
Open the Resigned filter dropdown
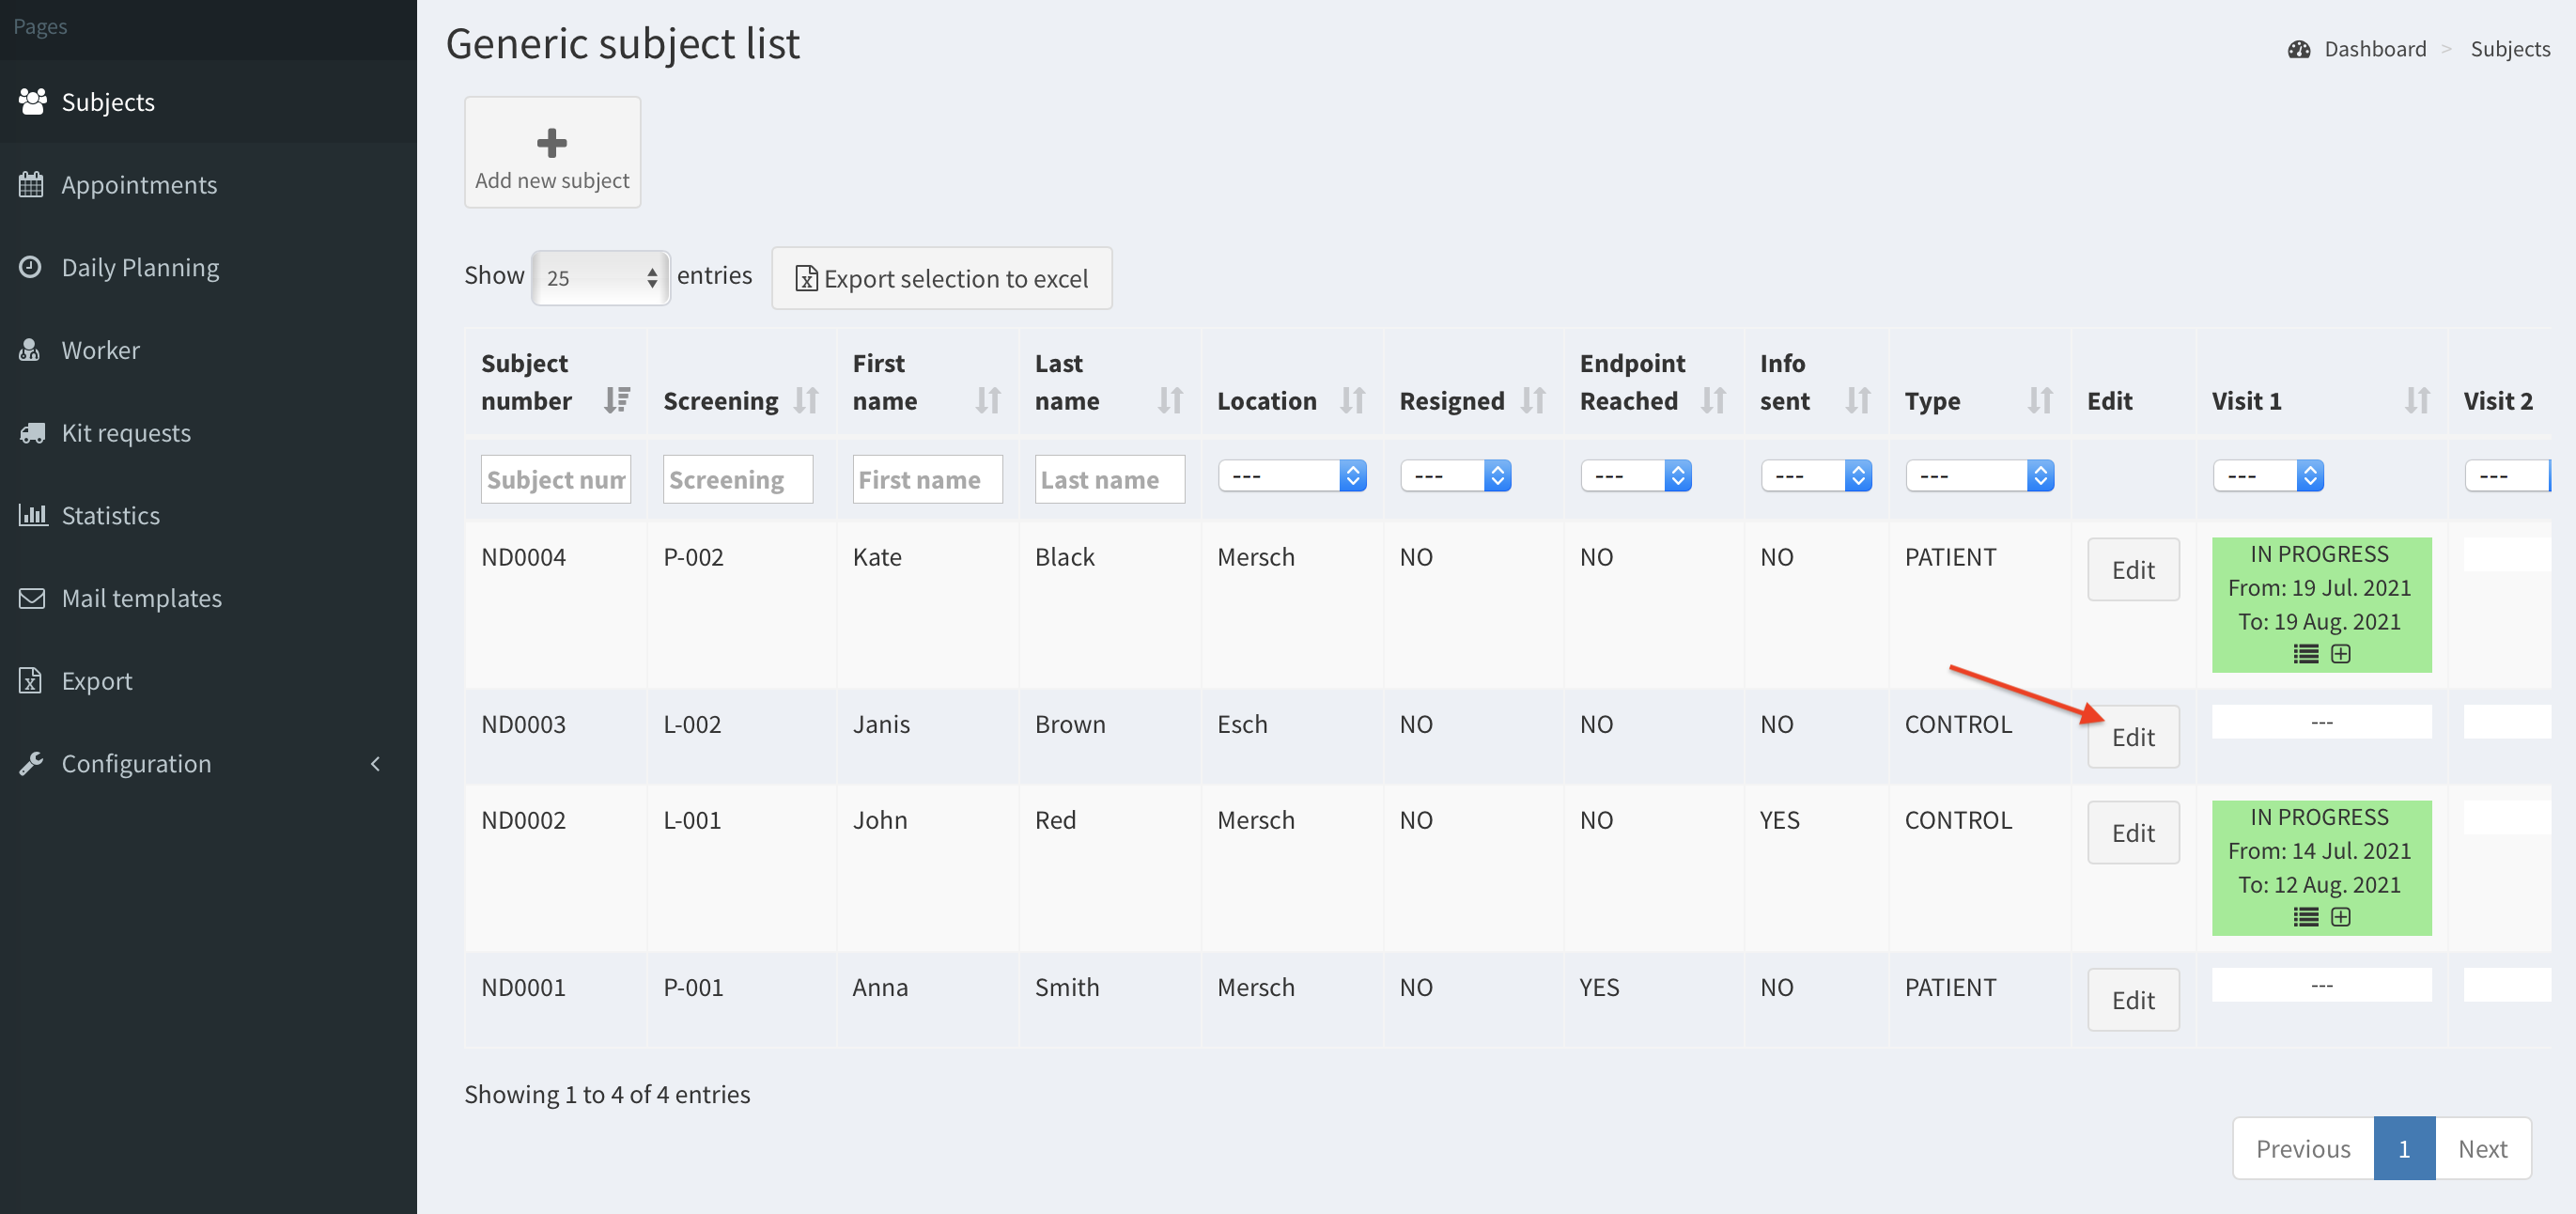(x=1454, y=476)
